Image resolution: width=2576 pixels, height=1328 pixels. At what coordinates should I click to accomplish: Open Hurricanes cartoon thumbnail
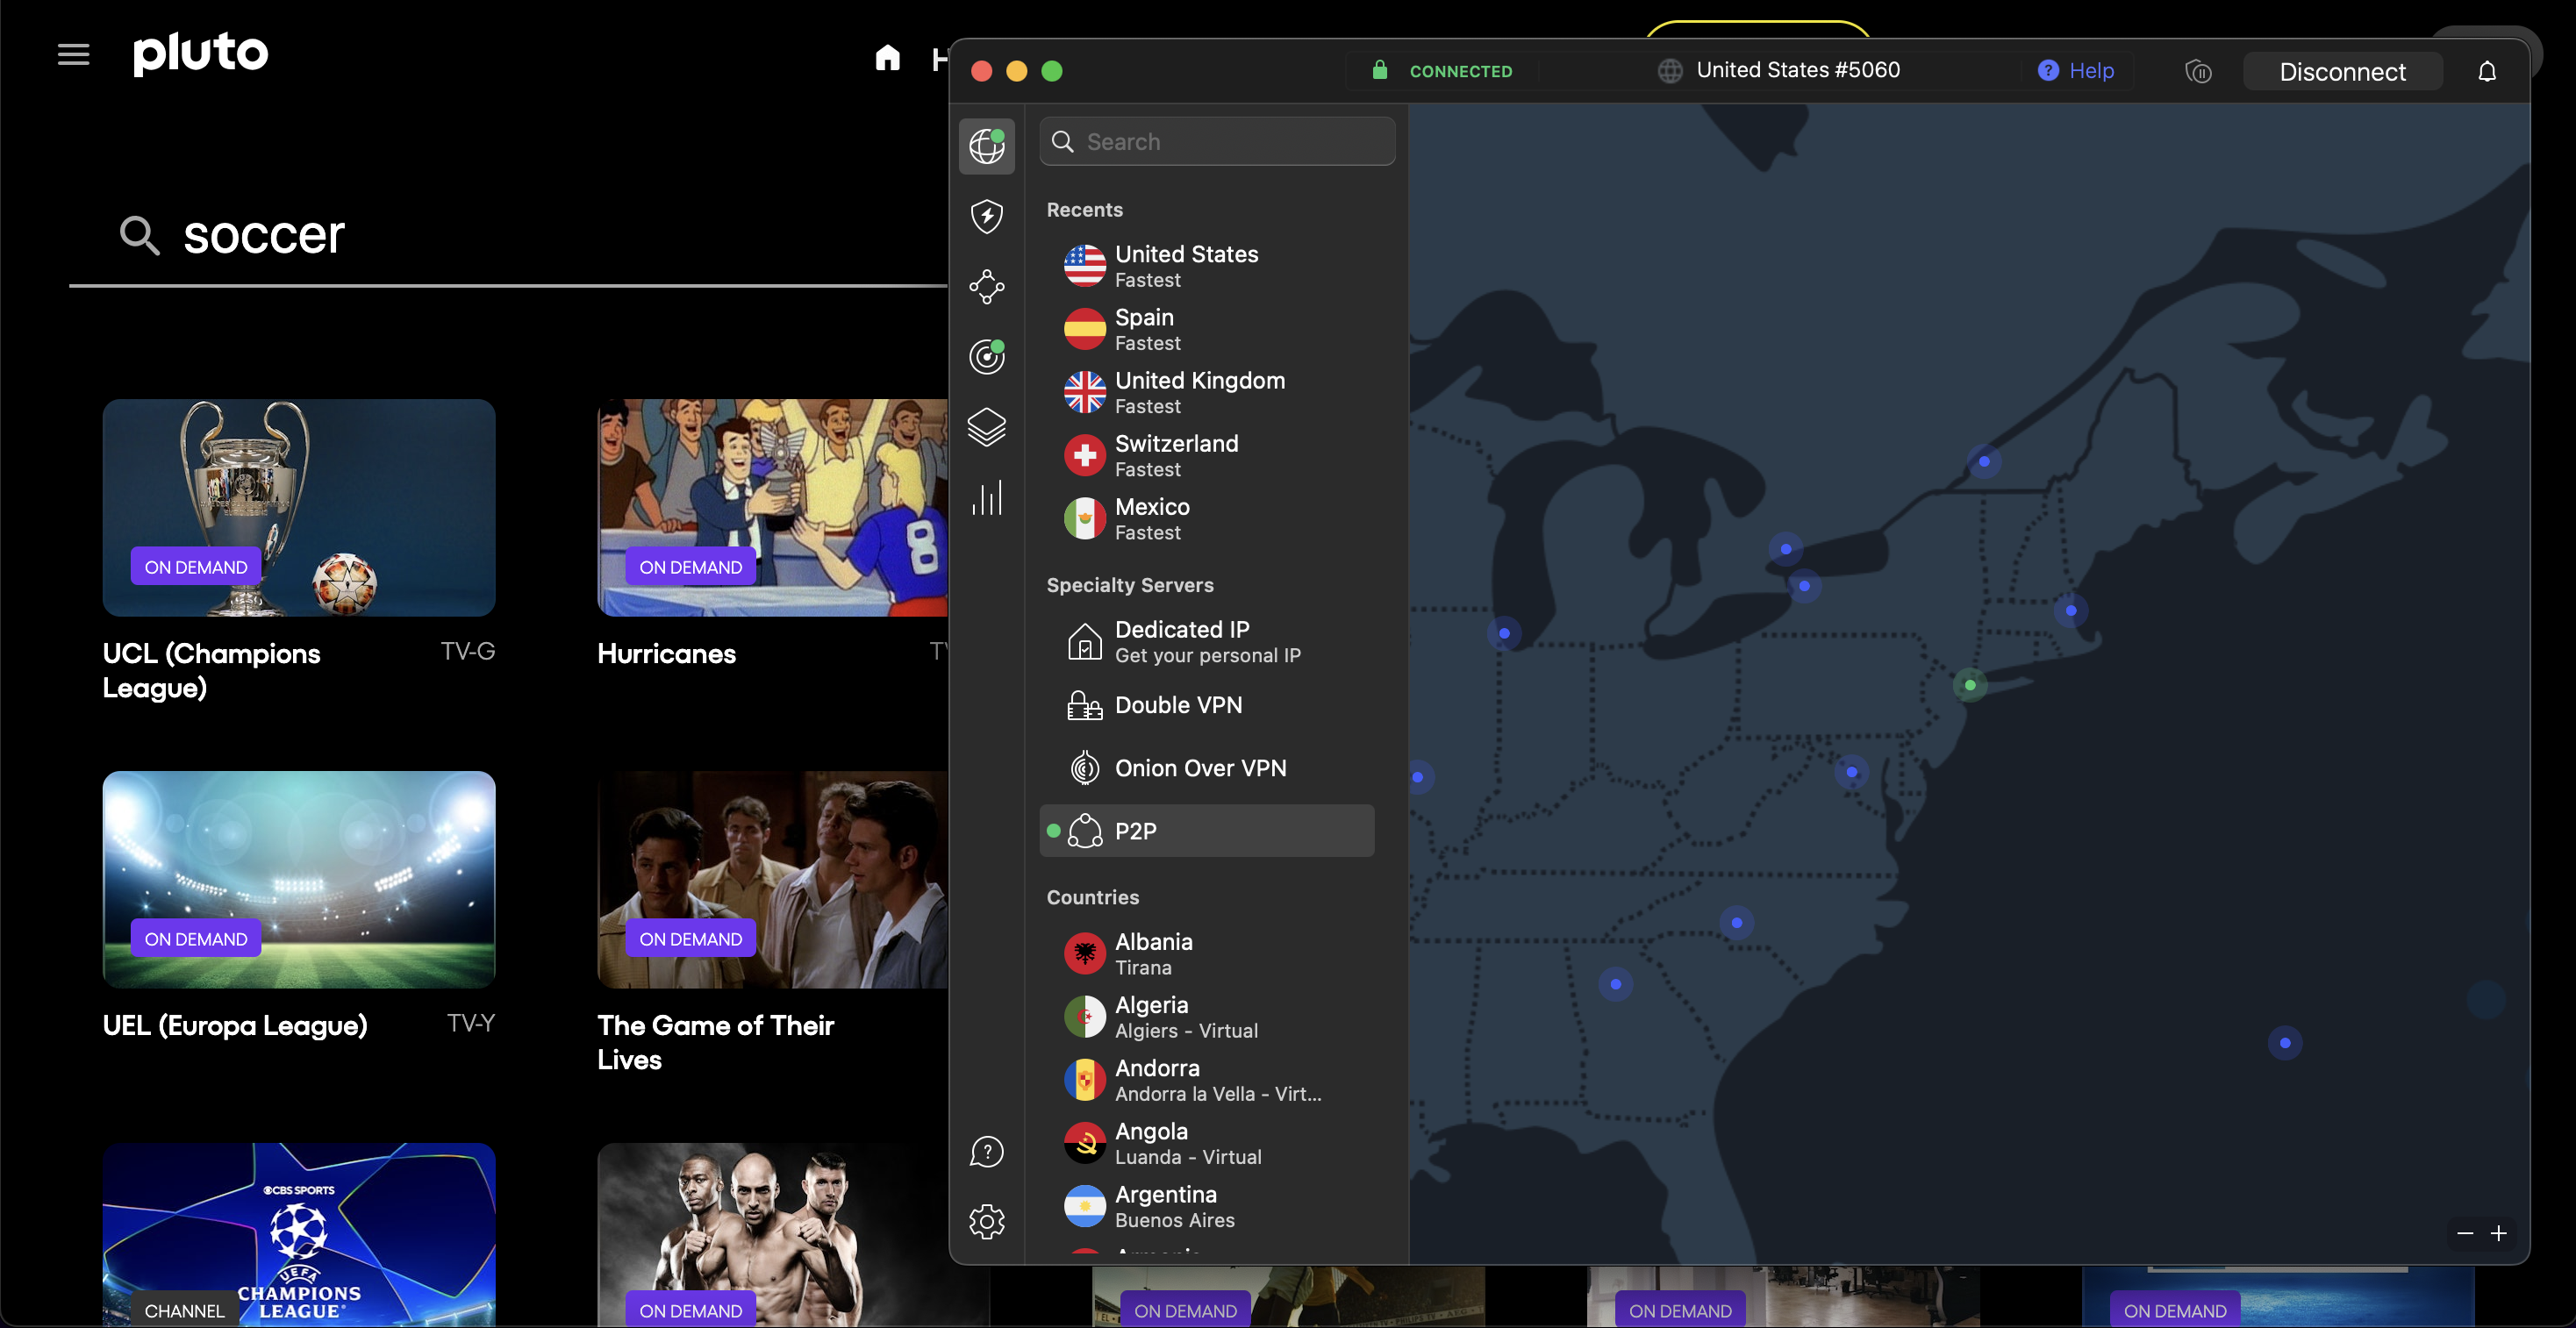pos(772,507)
